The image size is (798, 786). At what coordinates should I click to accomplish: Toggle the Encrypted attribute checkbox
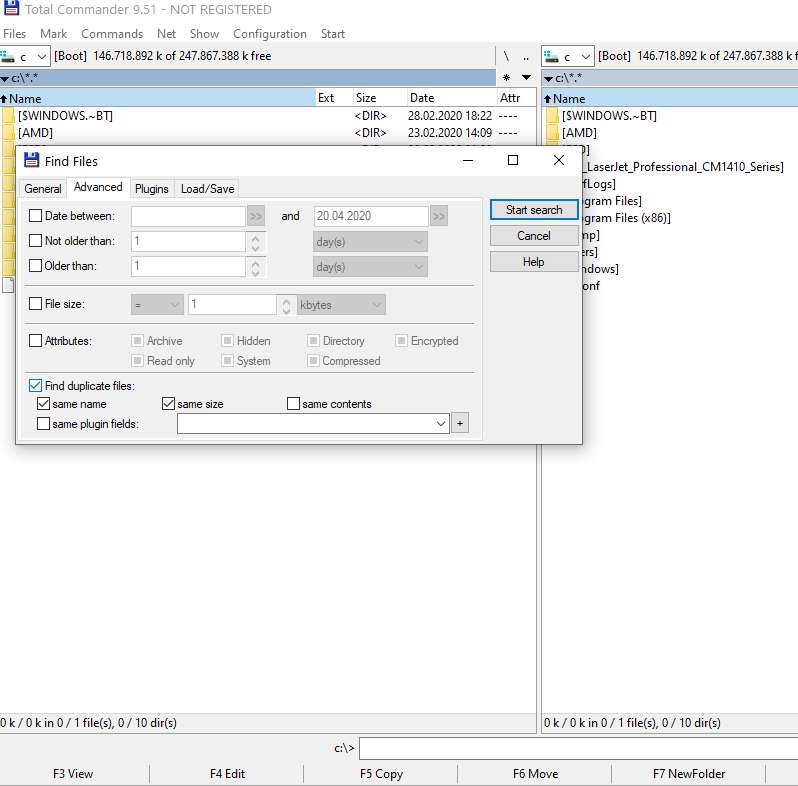pos(402,341)
